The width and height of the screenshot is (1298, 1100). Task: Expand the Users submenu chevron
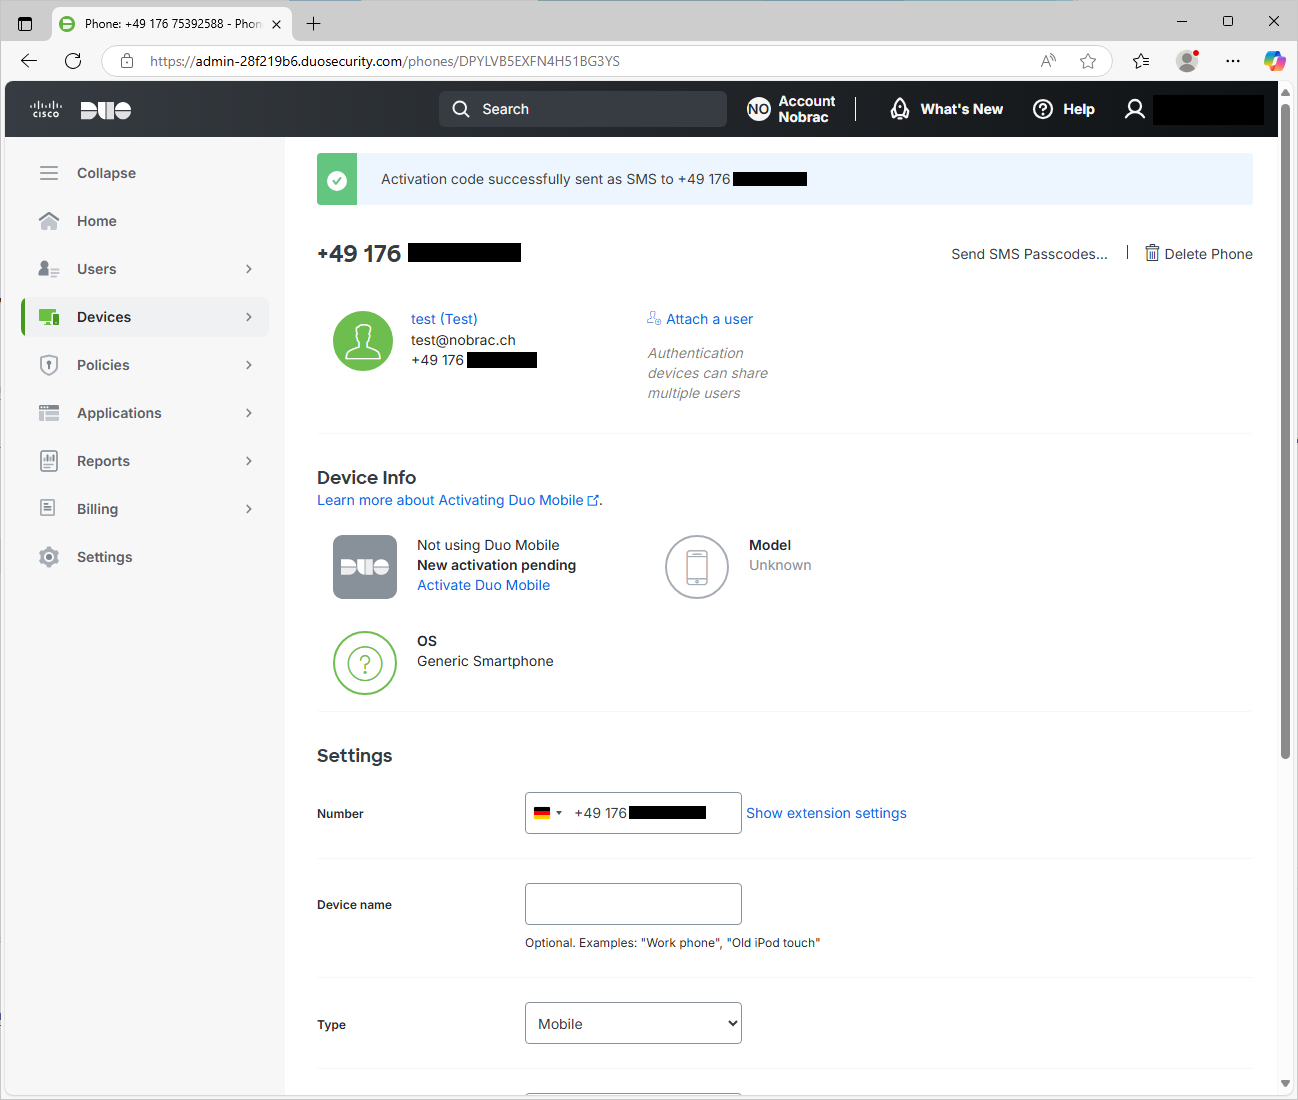pos(249,269)
